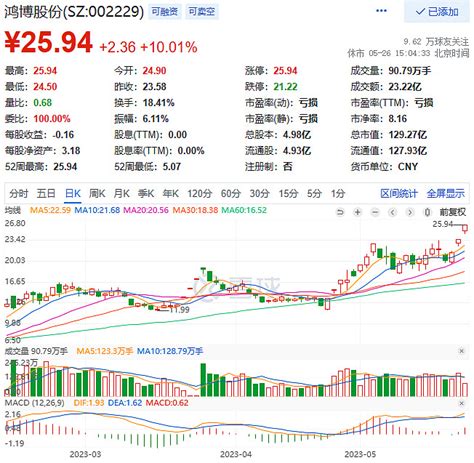Image resolution: width=474 pixels, height=463 pixels.
Task: Click the candlestick style icon beside 前复权
Action: pyautogui.click(x=428, y=212)
